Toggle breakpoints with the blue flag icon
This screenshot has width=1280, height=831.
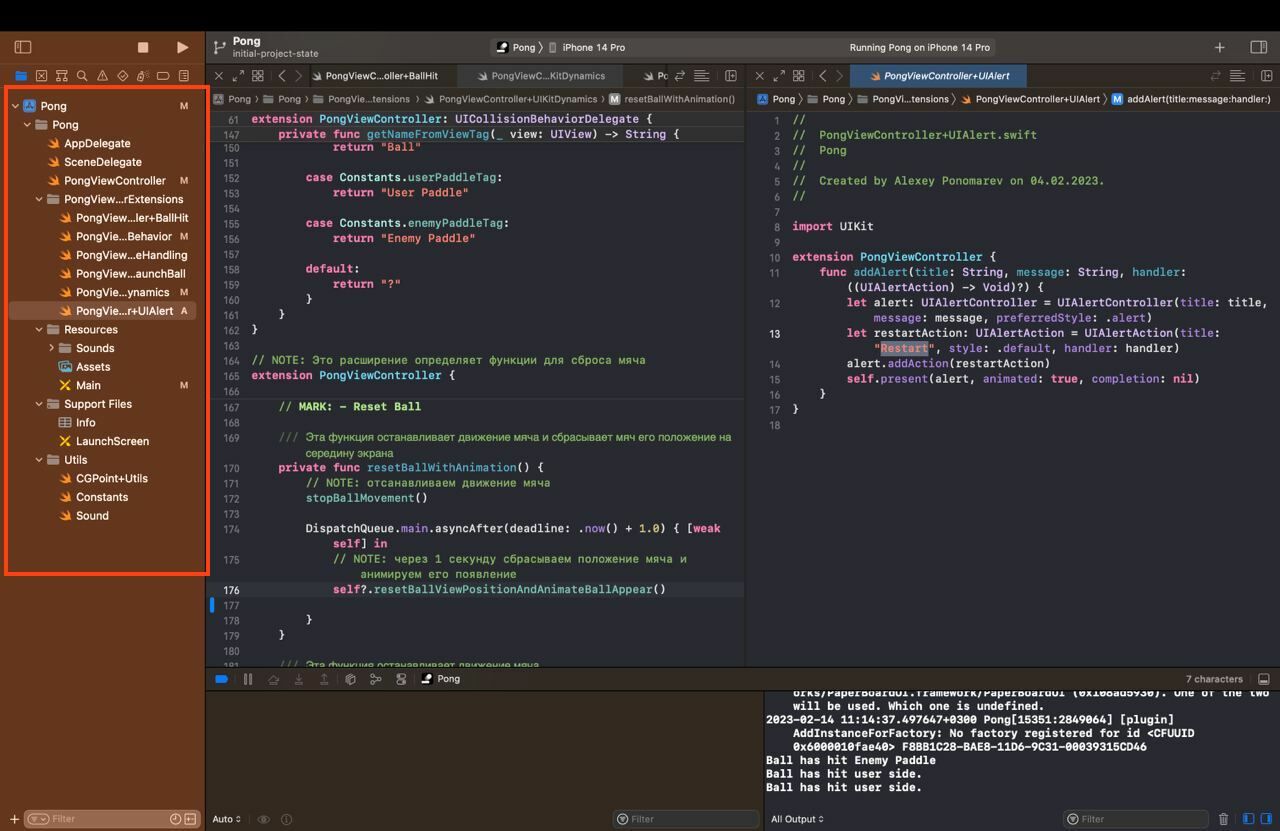221,679
